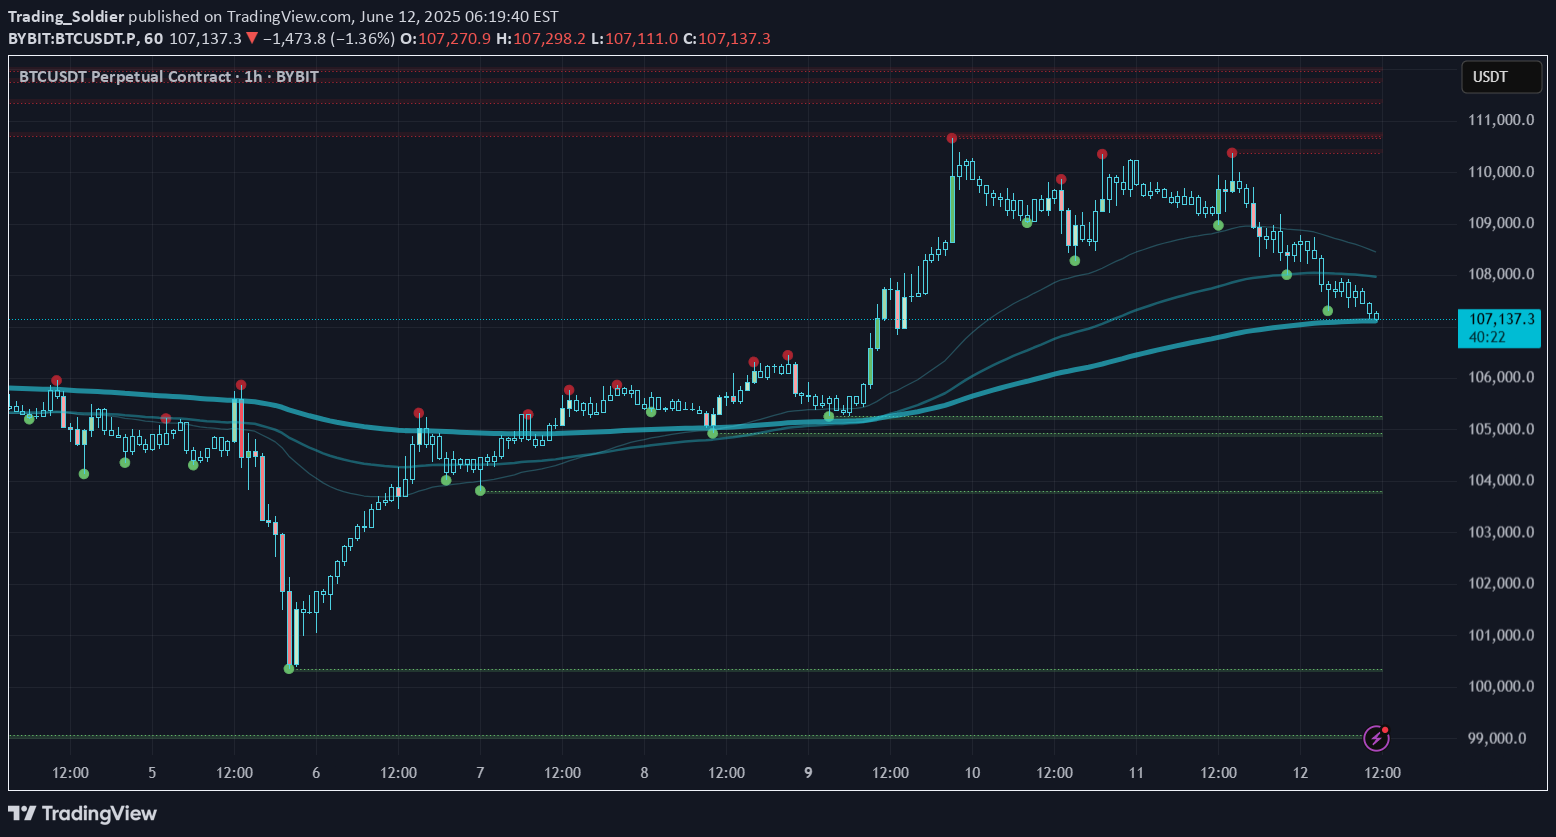Click date label 5 on the time axis
The height and width of the screenshot is (837, 1556).
pyautogui.click(x=152, y=773)
